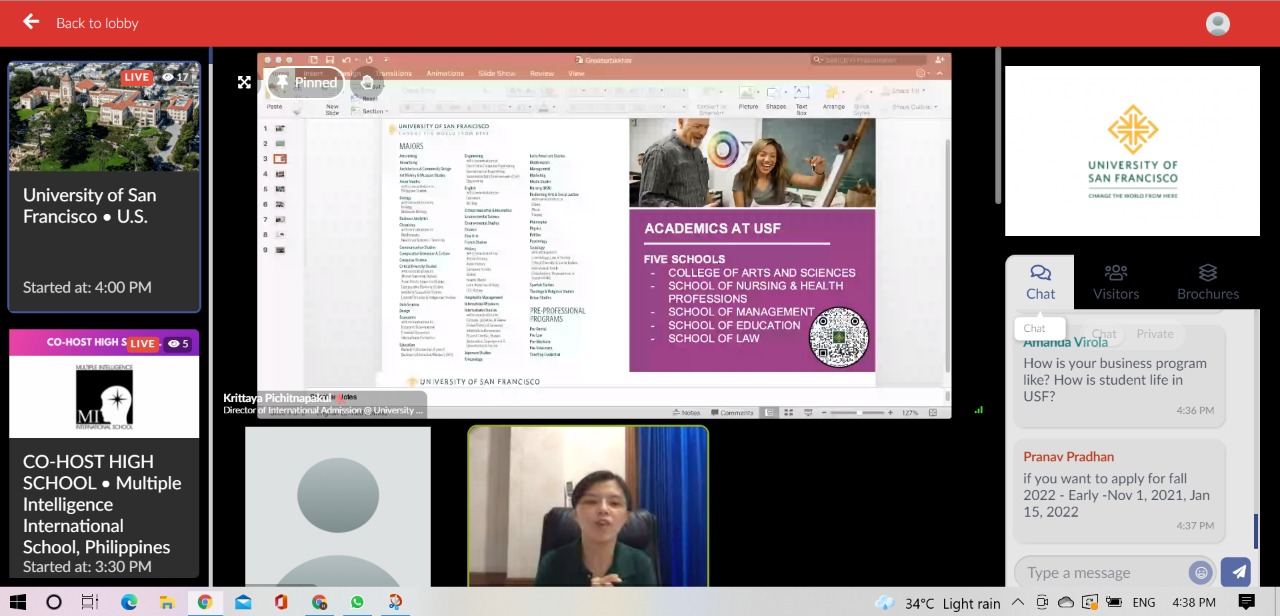Click the back arrow to lobby
The width and height of the screenshot is (1280, 616).
(x=31, y=22)
